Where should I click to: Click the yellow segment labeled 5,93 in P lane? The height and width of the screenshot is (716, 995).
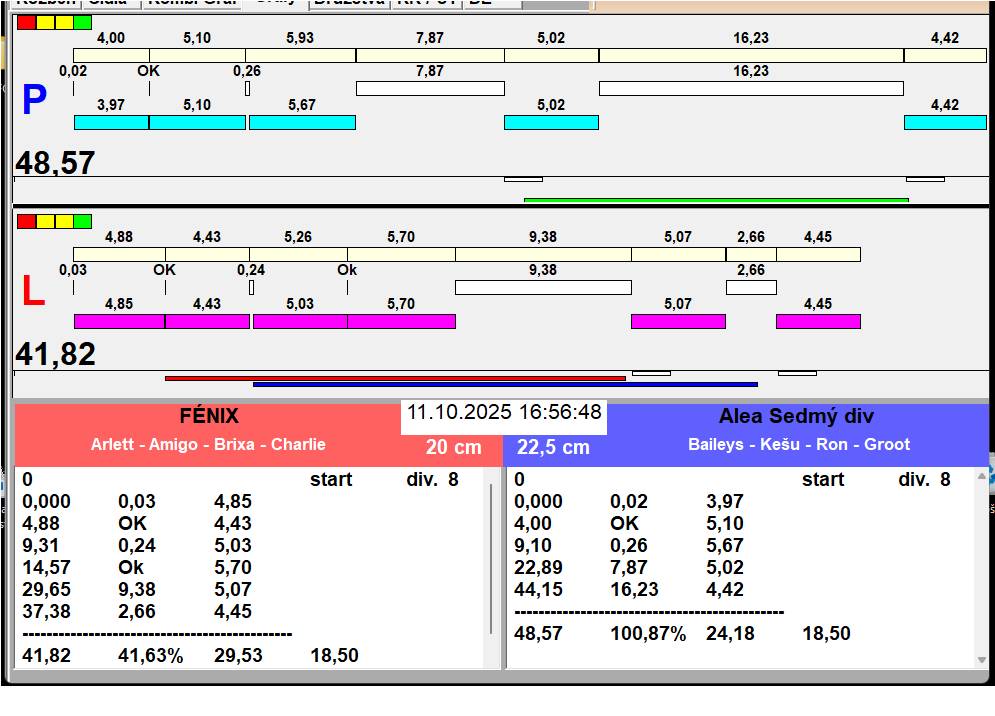coord(301,55)
